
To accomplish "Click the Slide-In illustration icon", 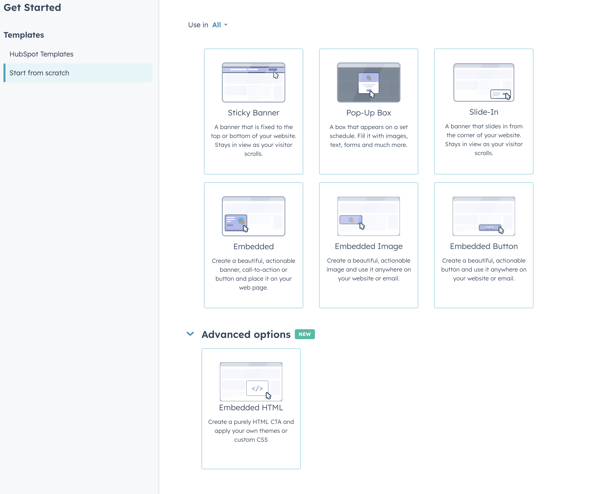I will pos(484,82).
